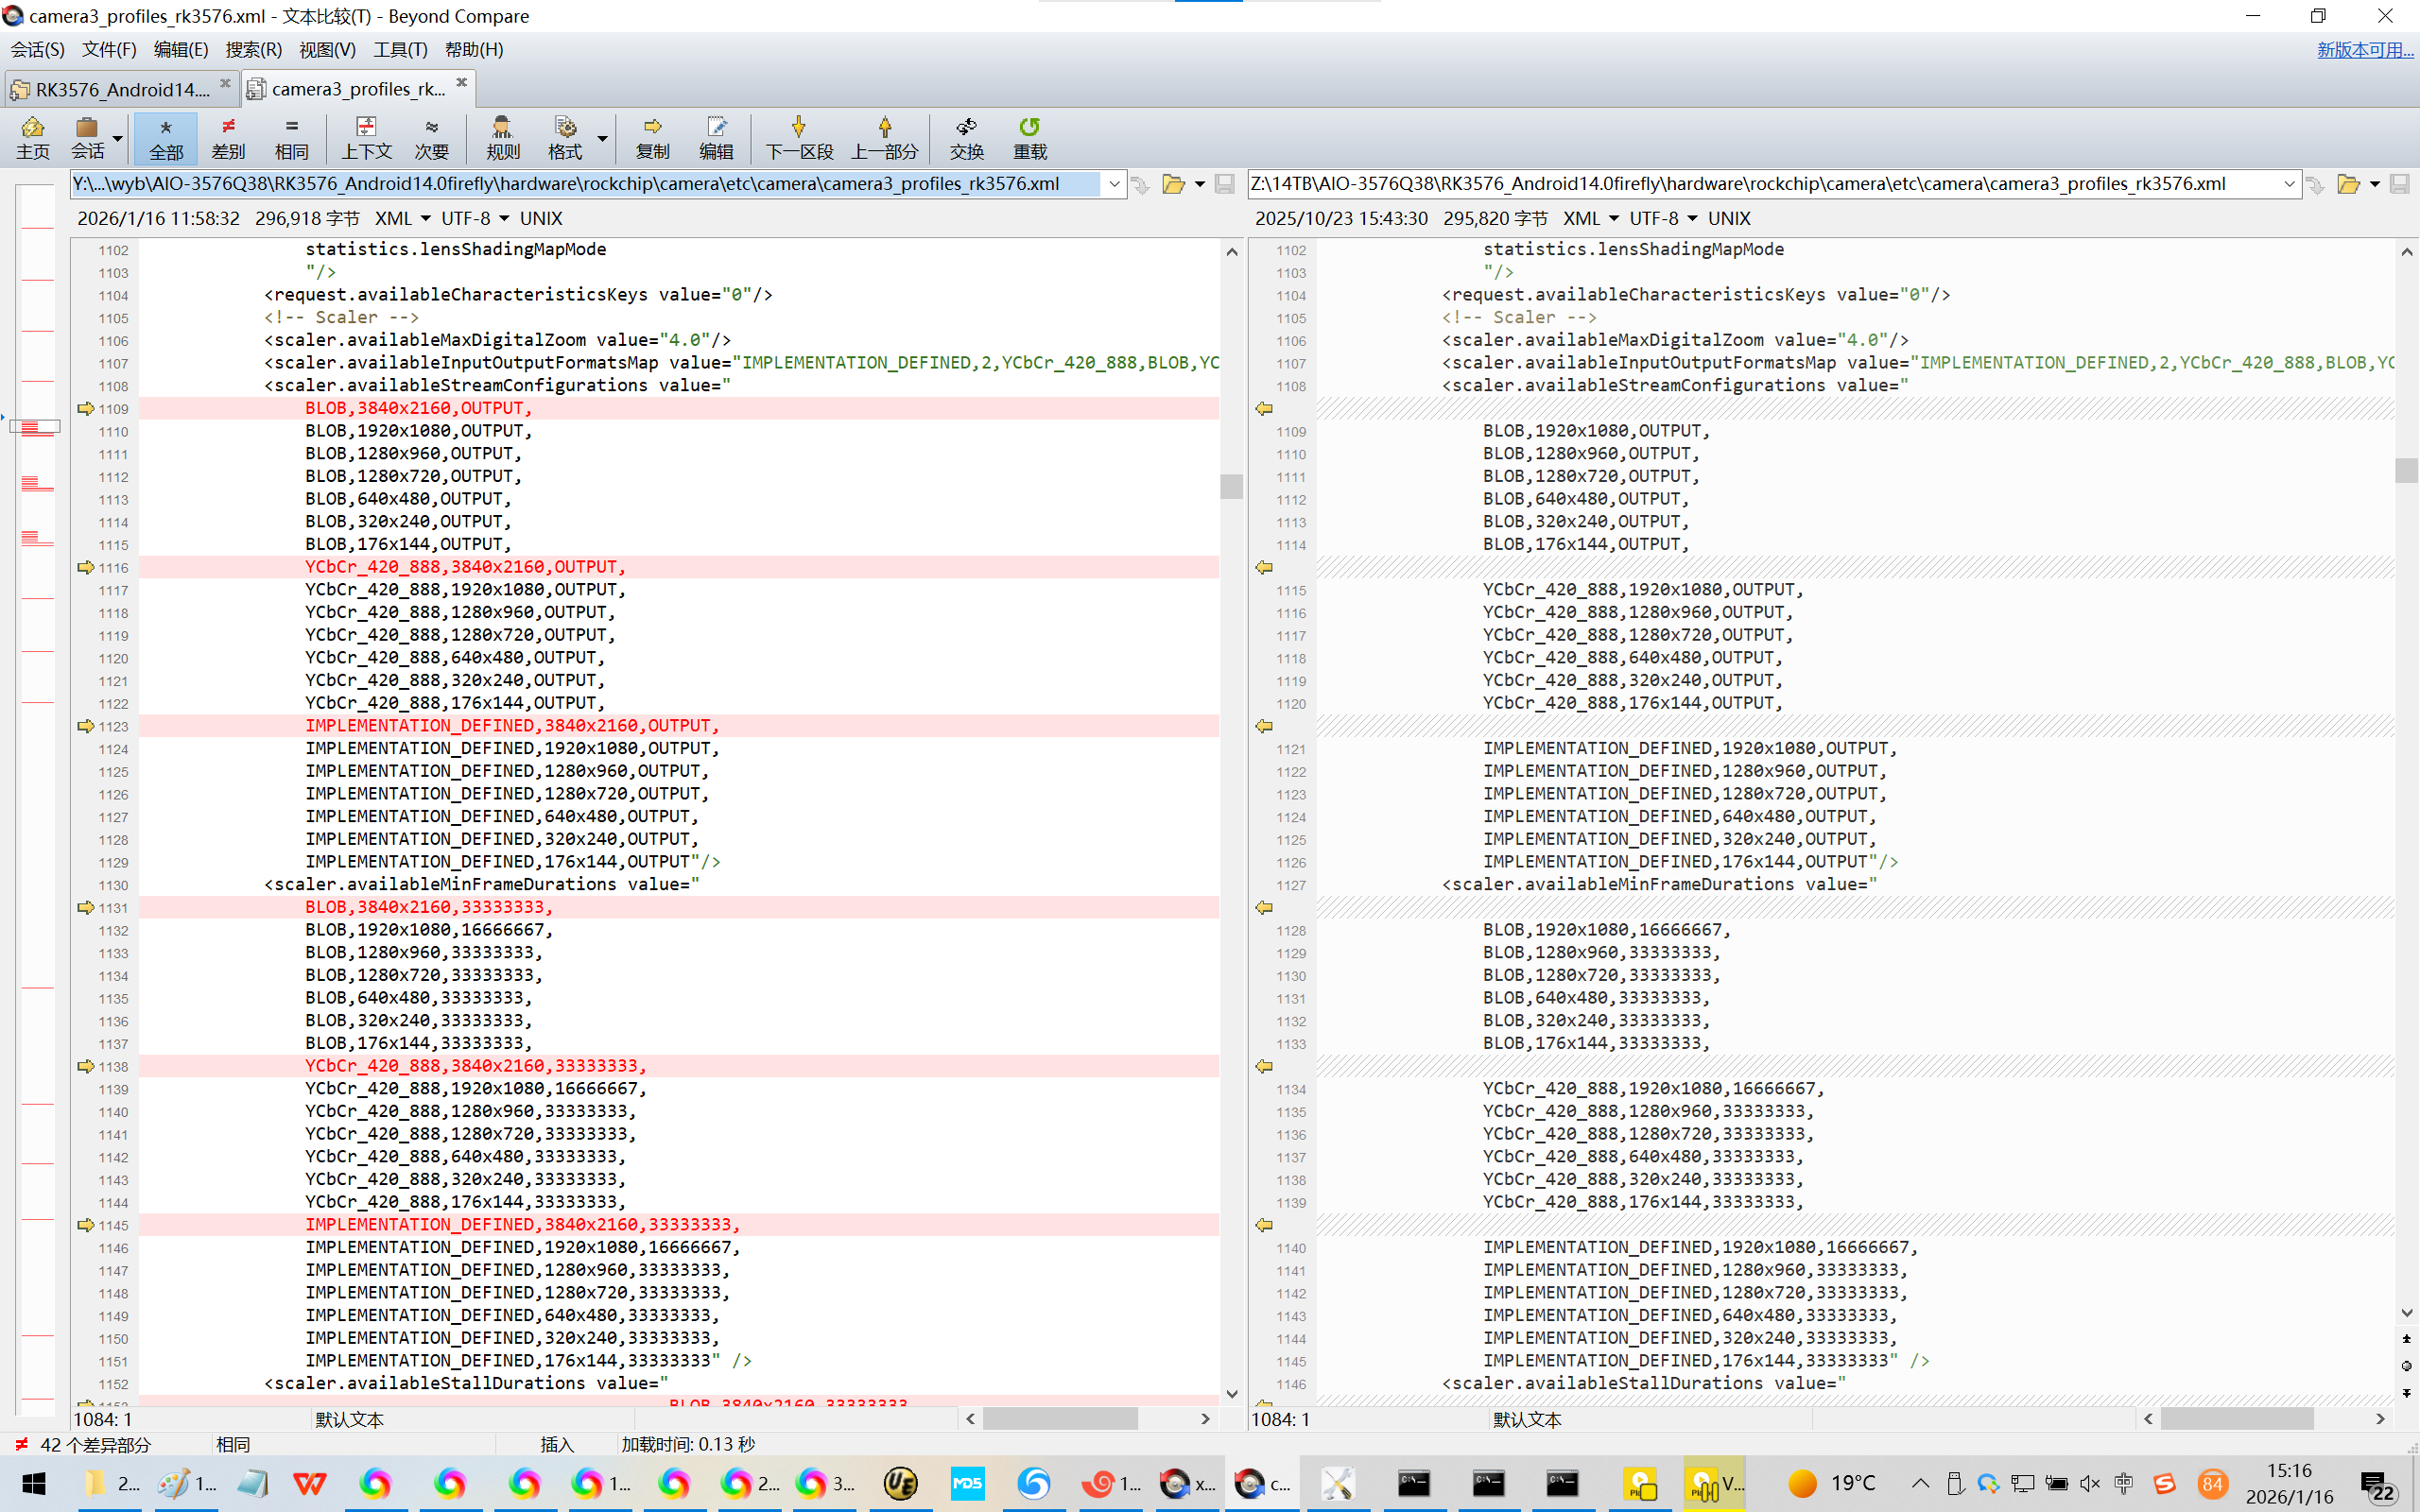Toggle Show Differences (差别) filter
This screenshot has height=1512, width=2420.
tap(228, 137)
